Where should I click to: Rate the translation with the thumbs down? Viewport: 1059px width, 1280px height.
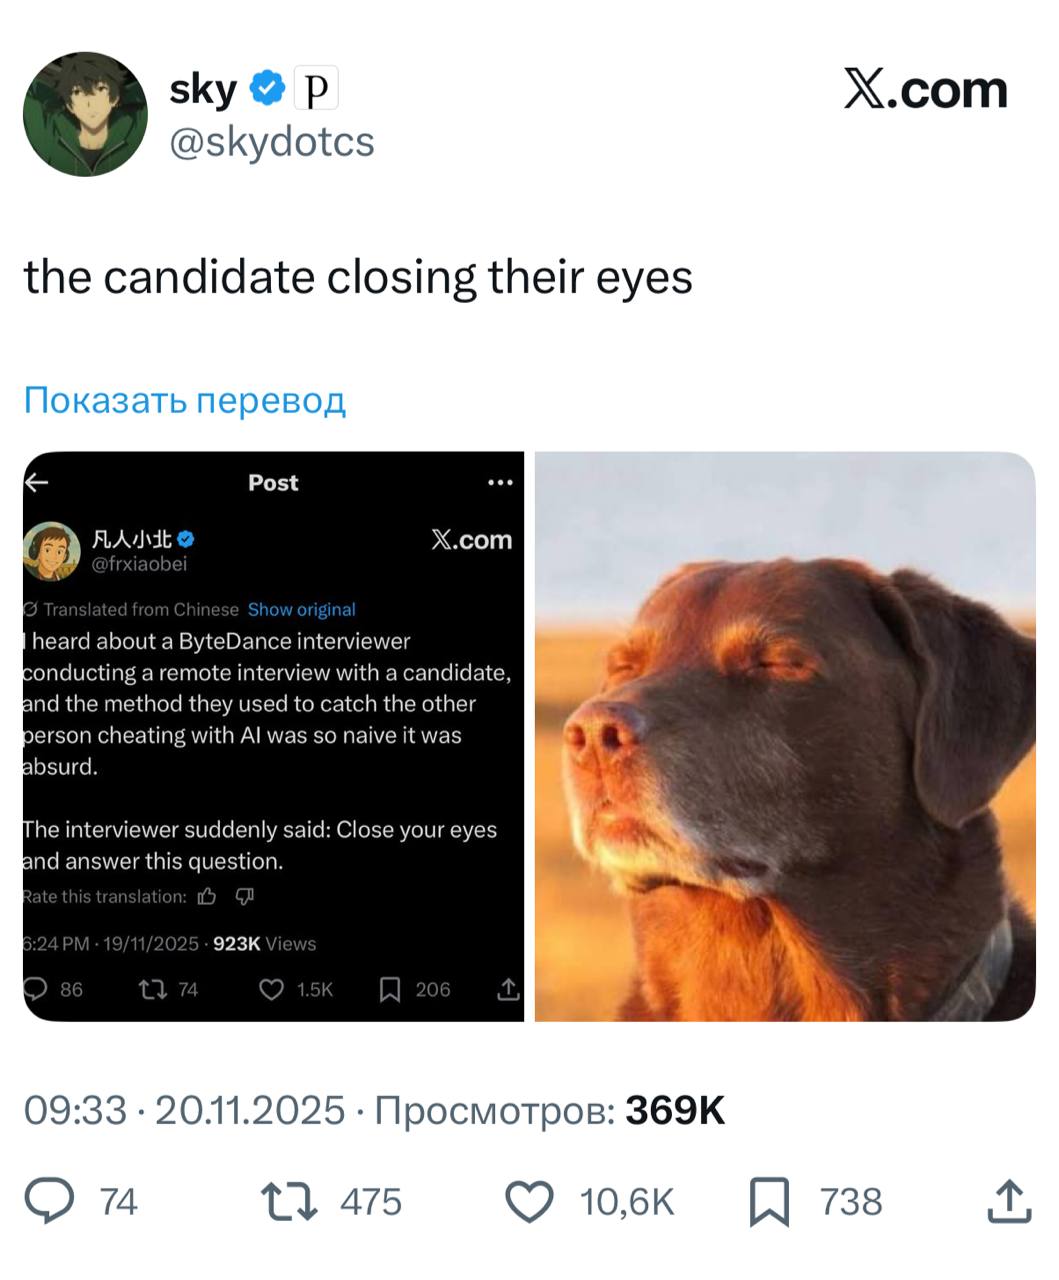tap(245, 896)
